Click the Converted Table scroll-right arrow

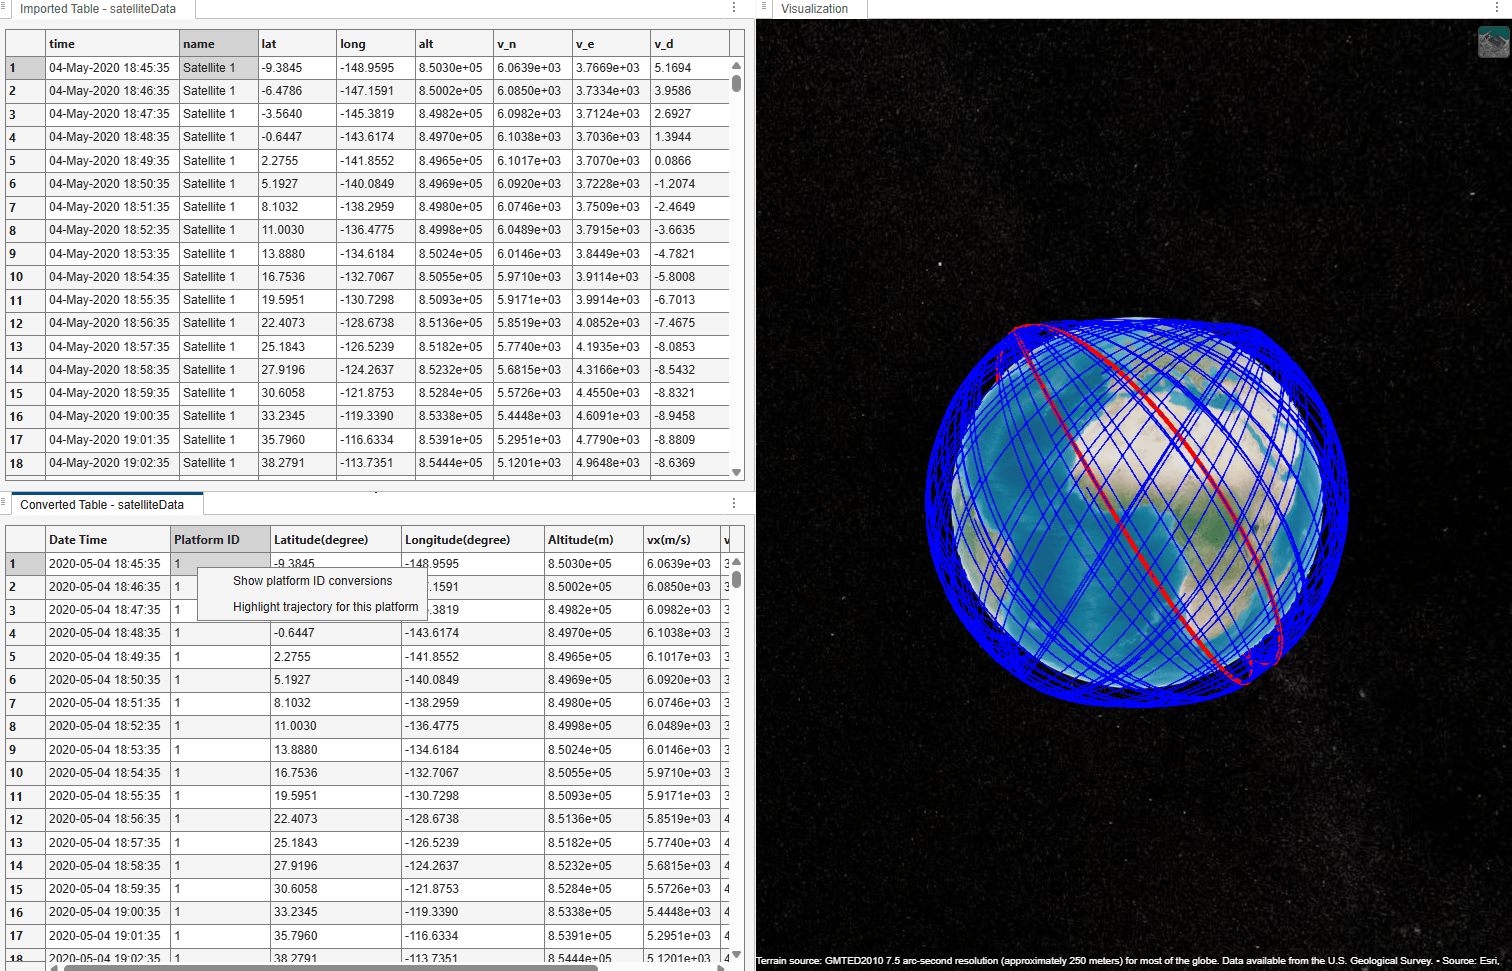pyautogui.click(x=722, y=967)
